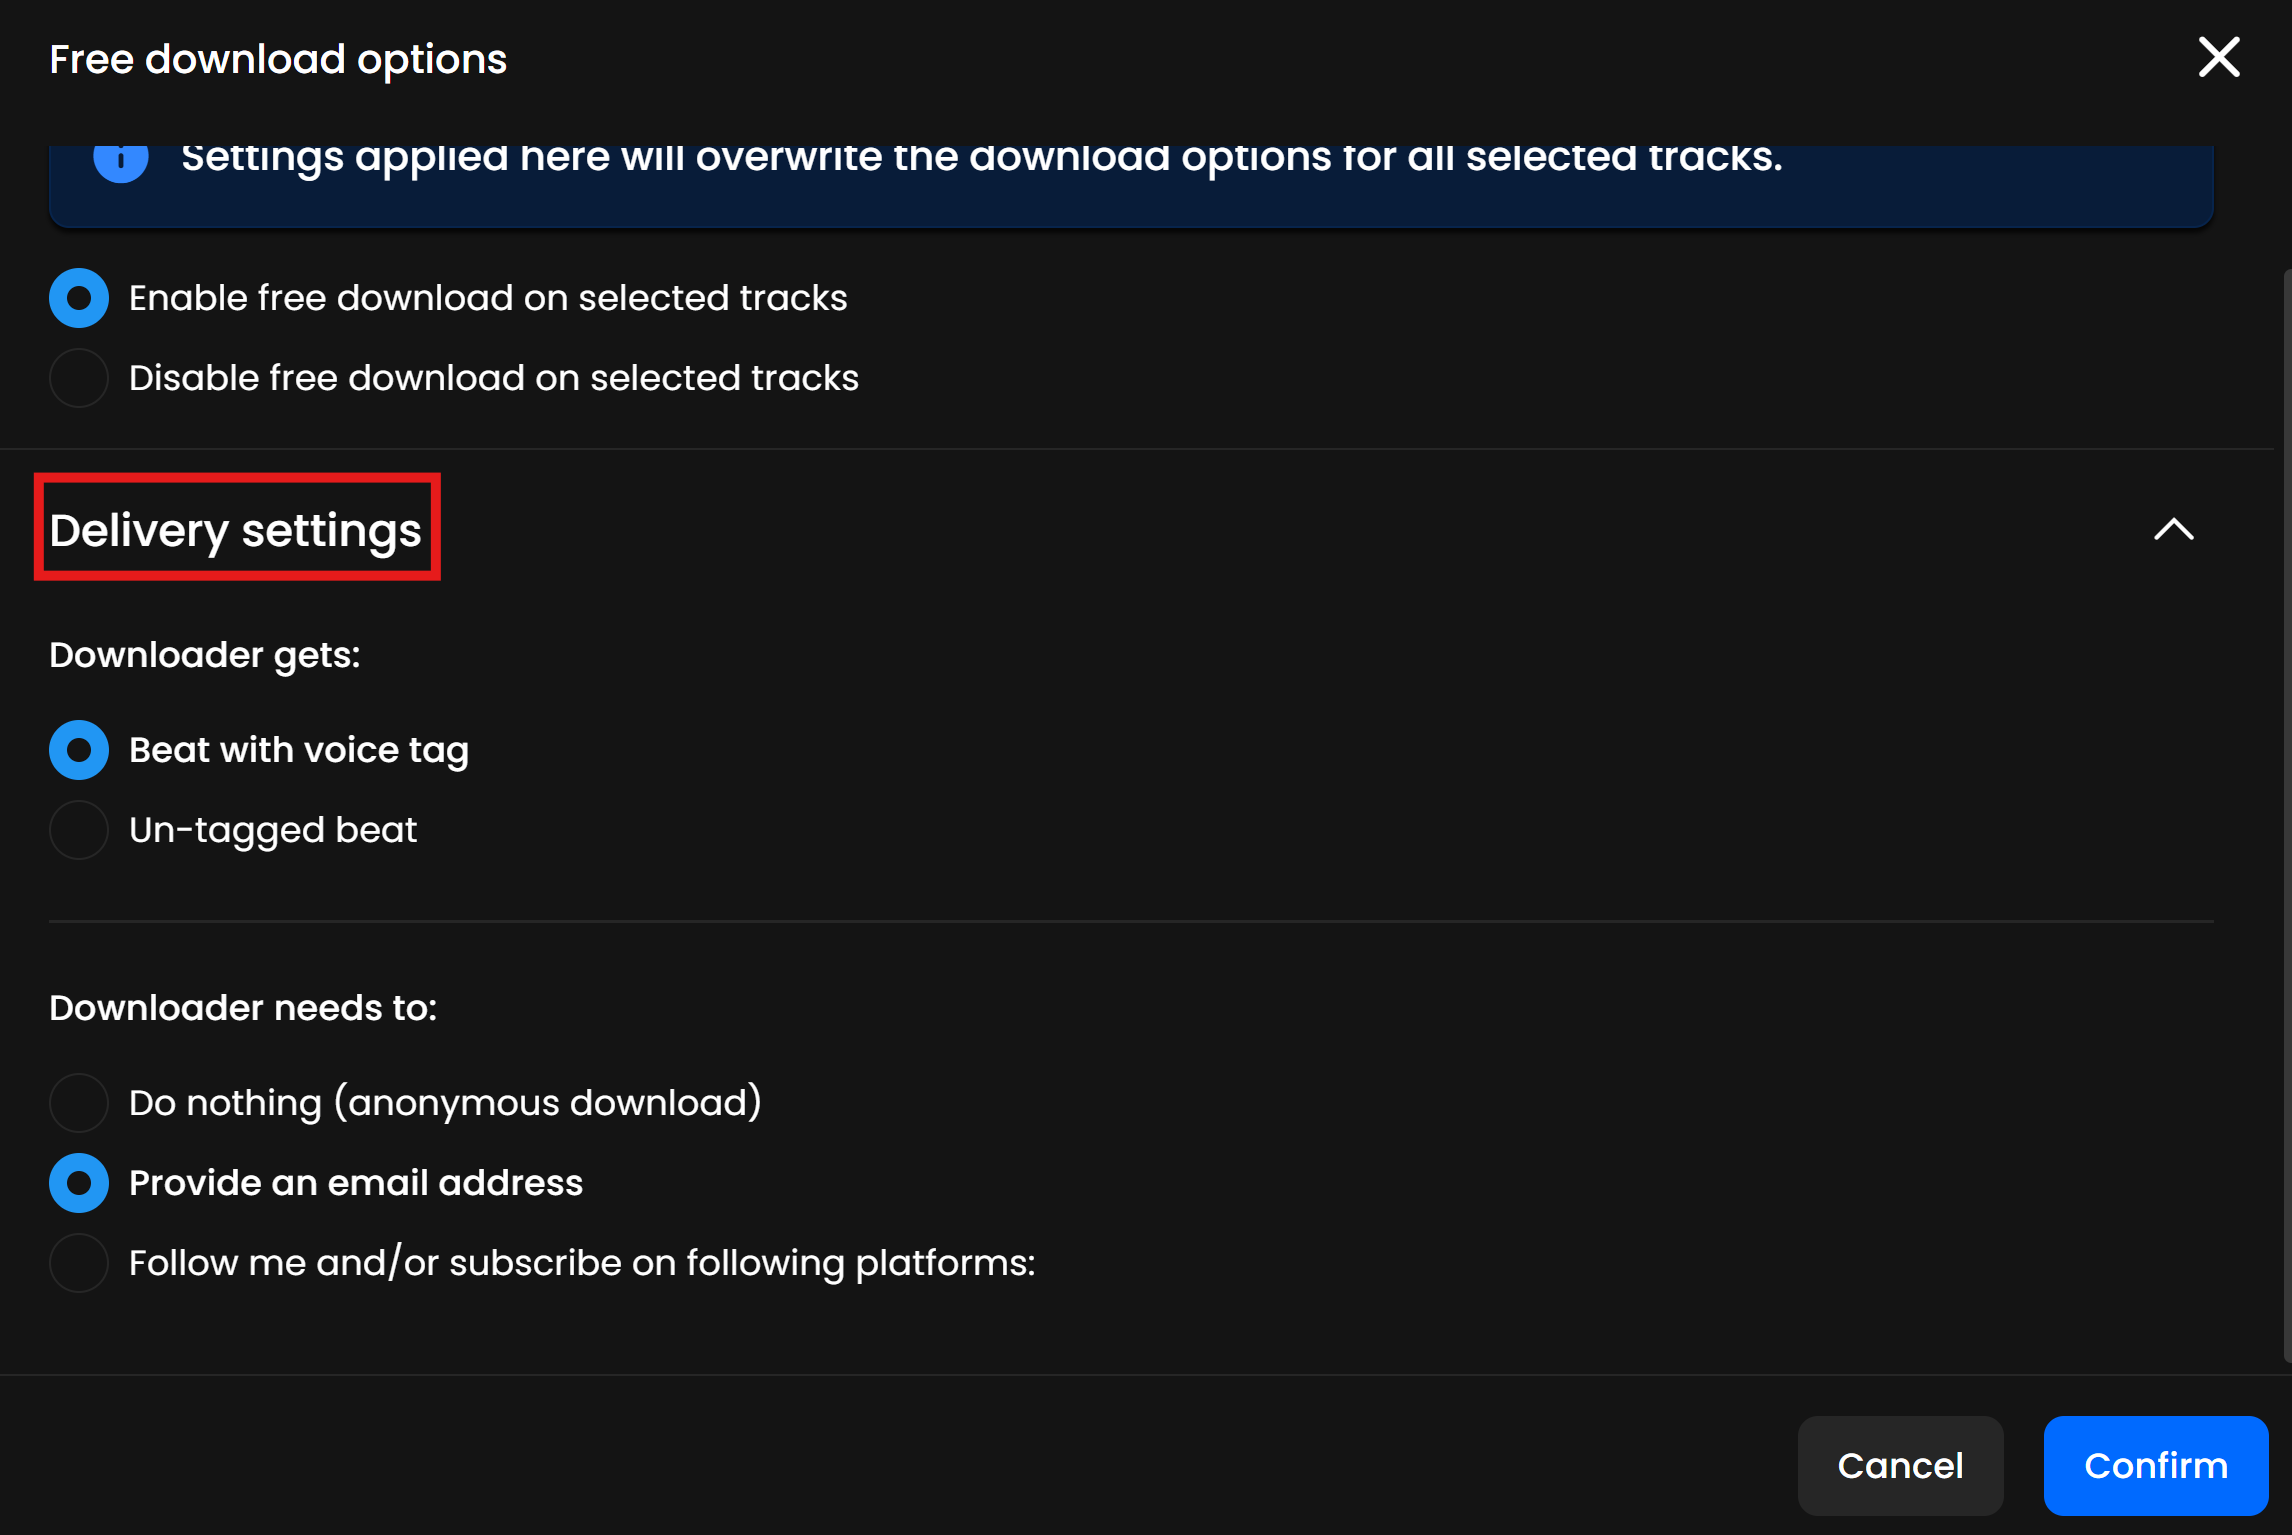Close the Free download options dialog
Image resolution: width=2292 pixels, height=1535 pixels.
tap(2218, 57)
